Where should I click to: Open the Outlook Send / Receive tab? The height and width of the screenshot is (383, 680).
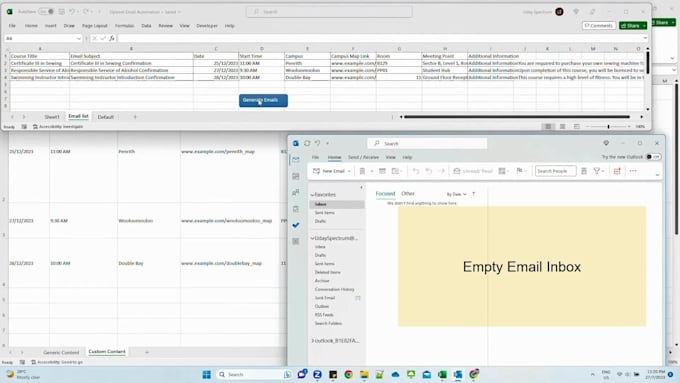tap(363, 157)
